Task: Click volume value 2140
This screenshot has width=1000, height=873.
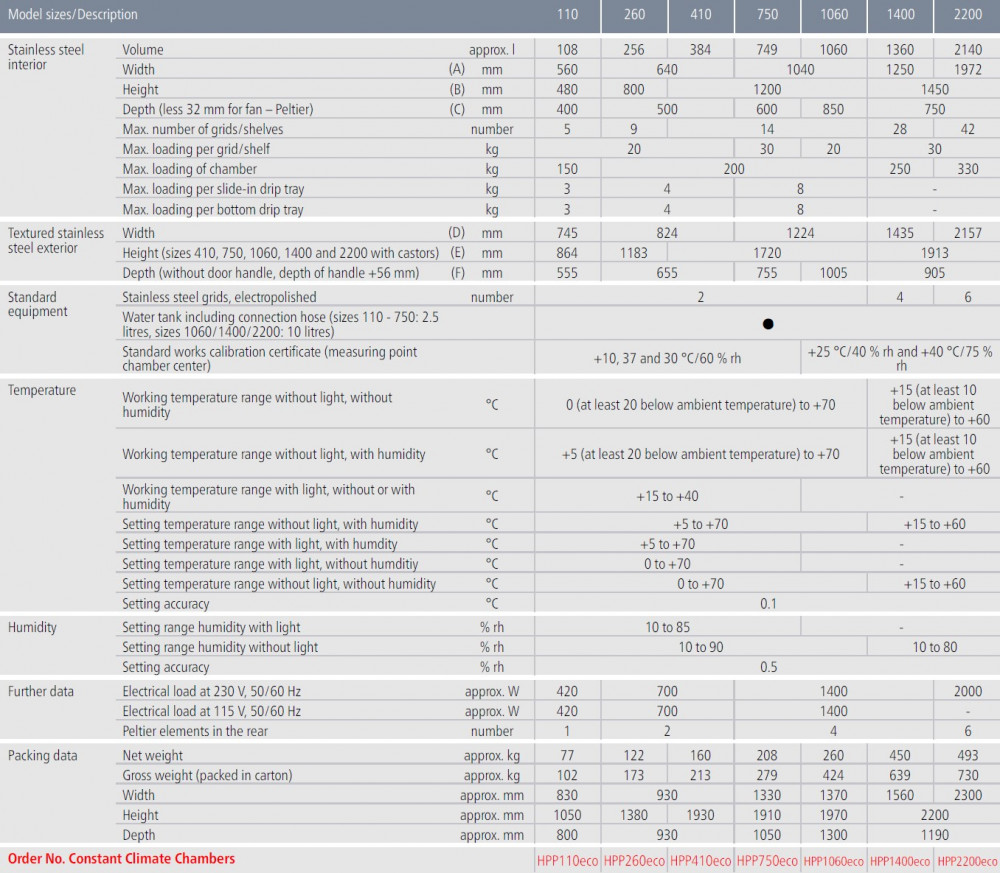Action: tap(967, 50)
